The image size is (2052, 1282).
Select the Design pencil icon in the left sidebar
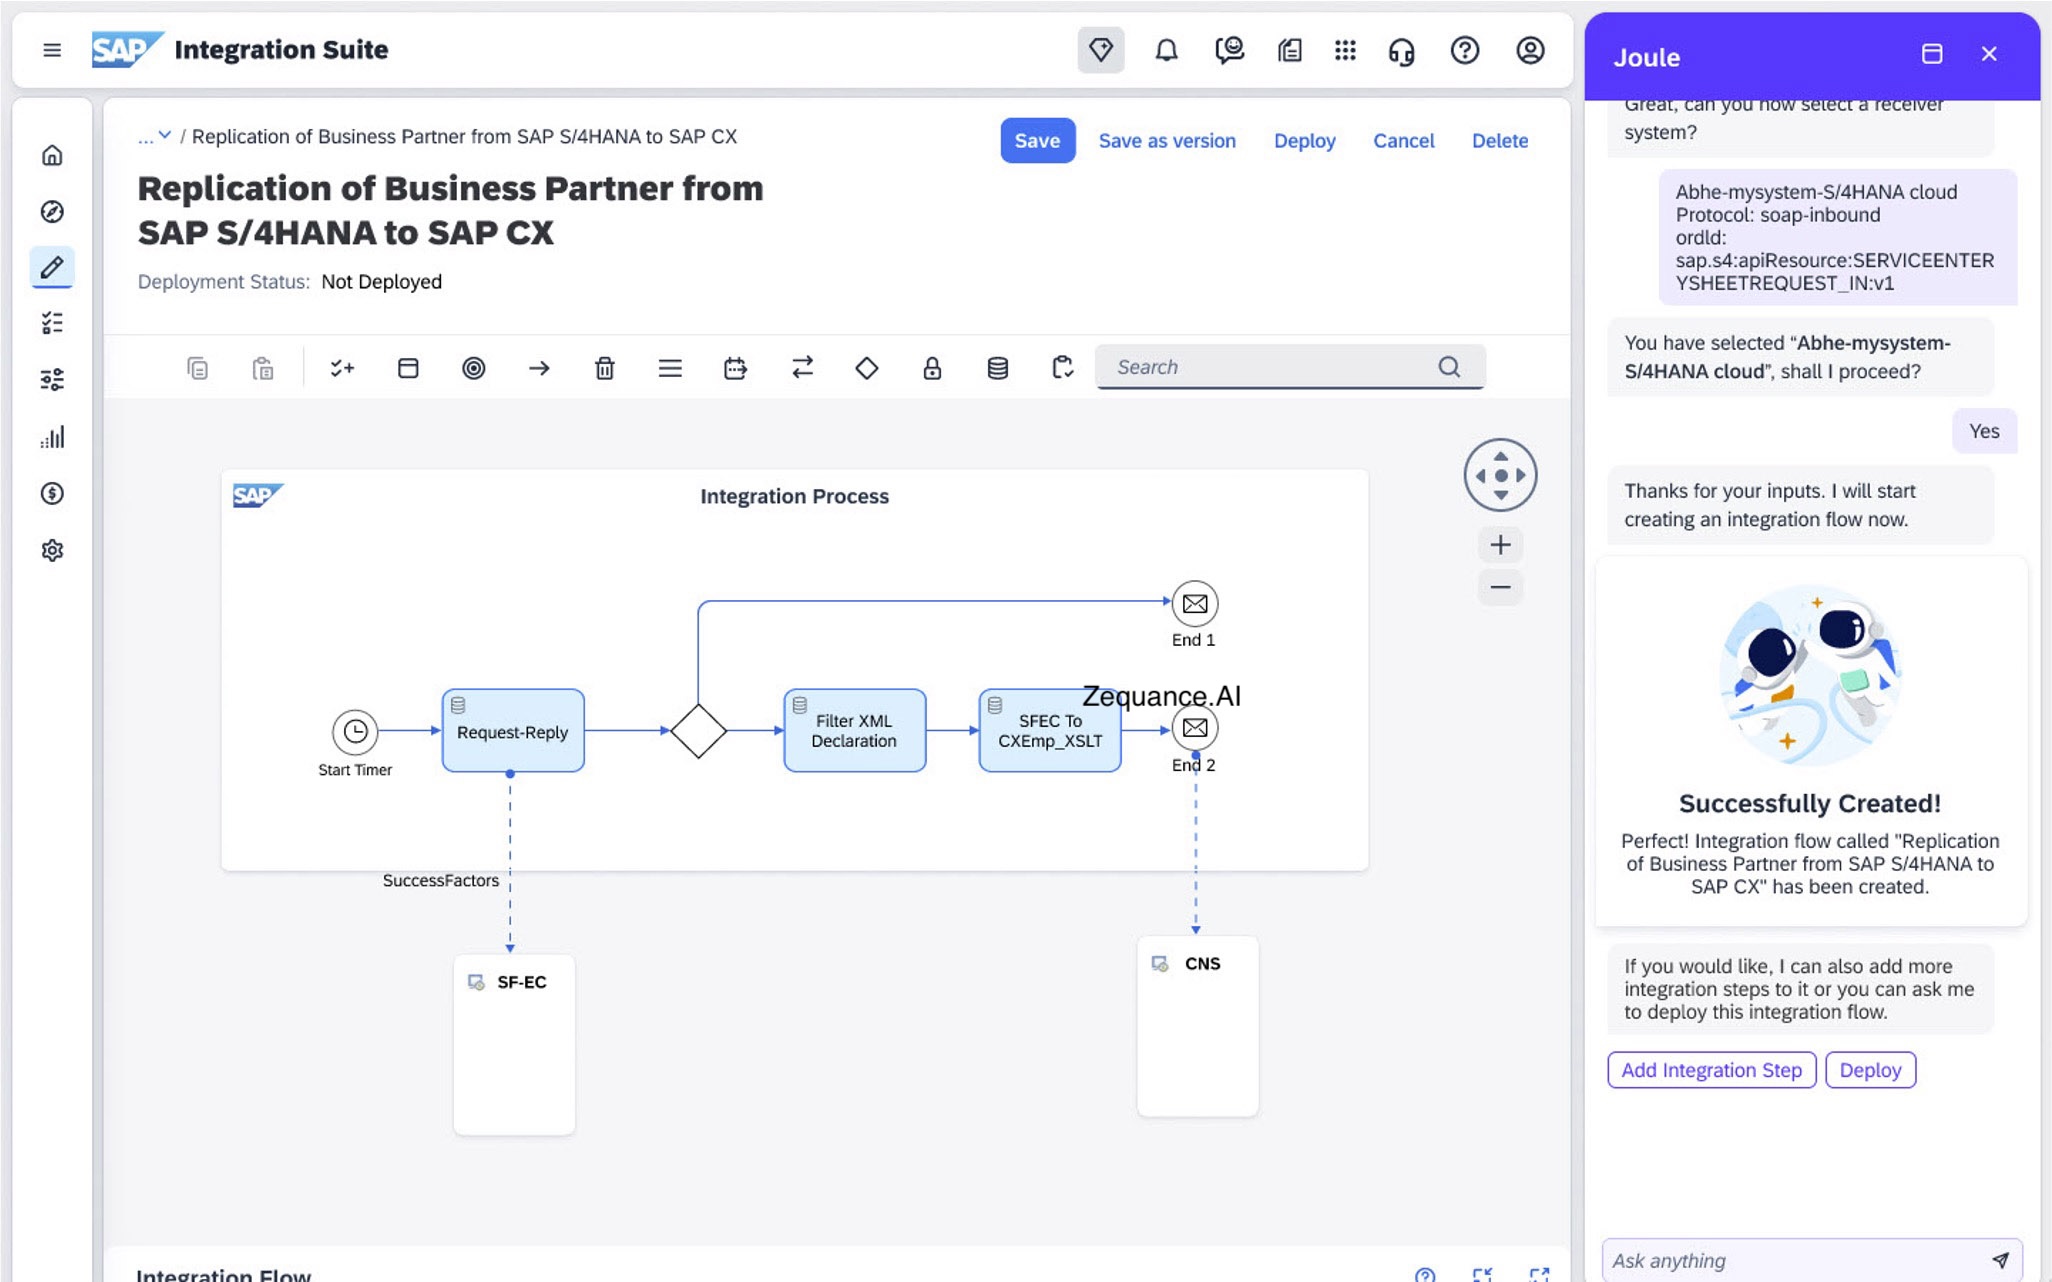(53, 267)
